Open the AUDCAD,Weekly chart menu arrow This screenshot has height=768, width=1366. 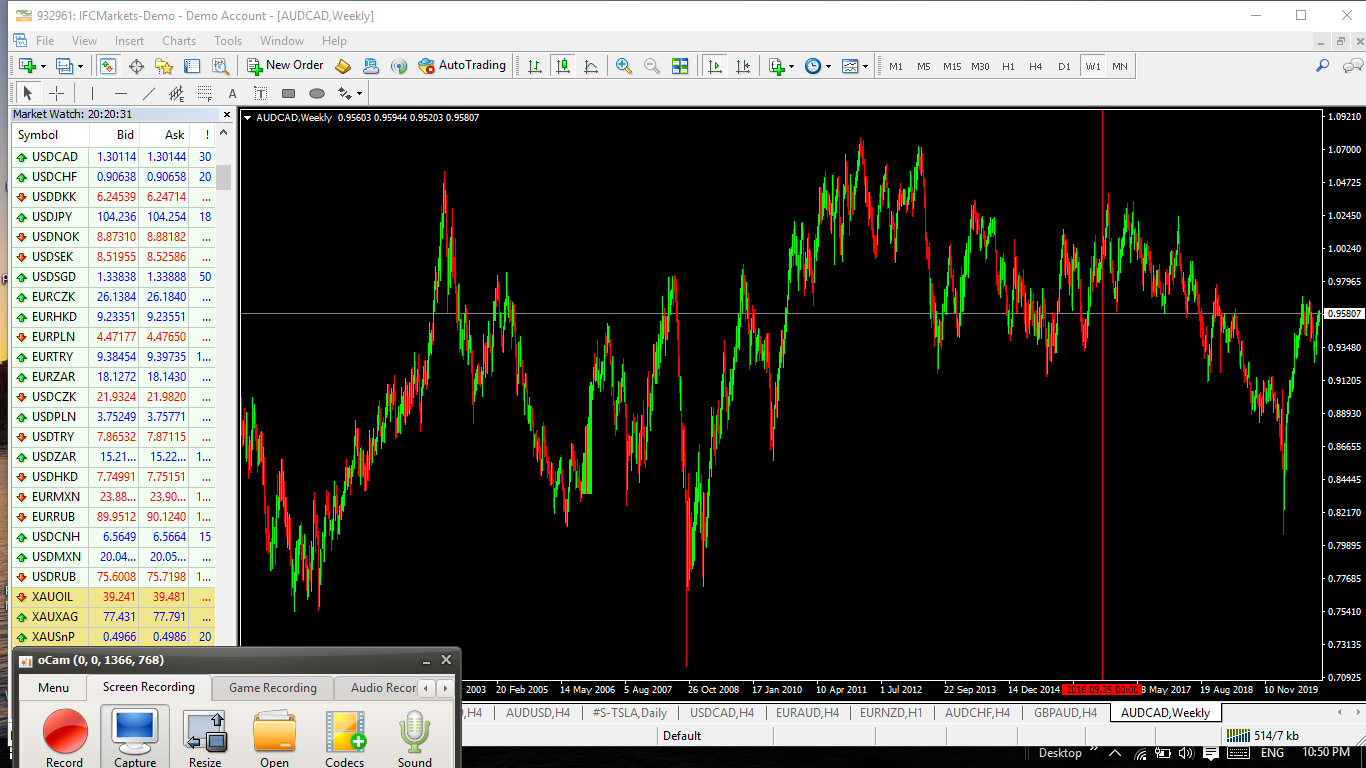coord(248,118)
